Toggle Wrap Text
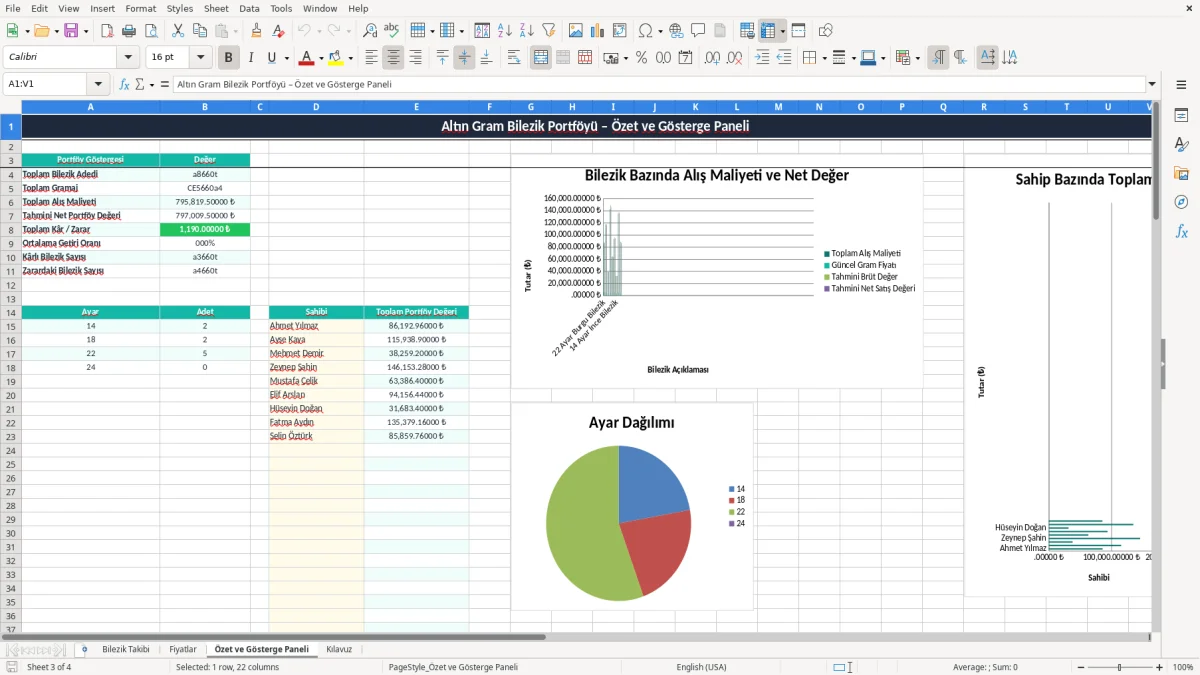 pyautogui.click(x=514, y=58)
